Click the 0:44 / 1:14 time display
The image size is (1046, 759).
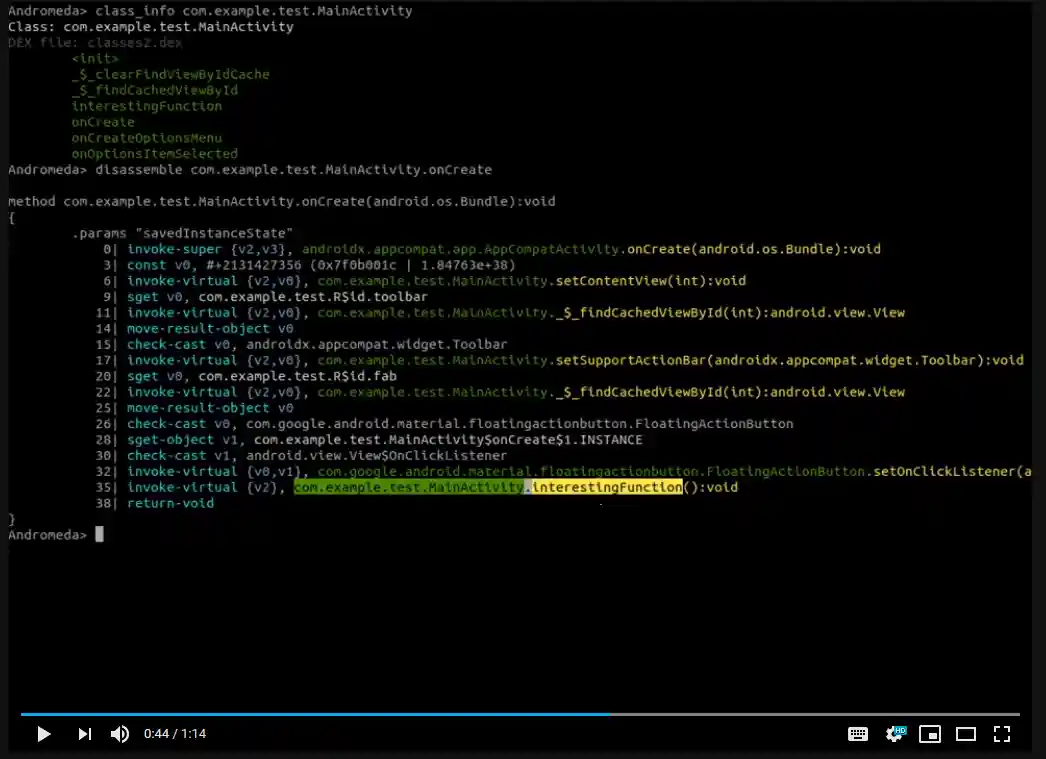[175, 734]
